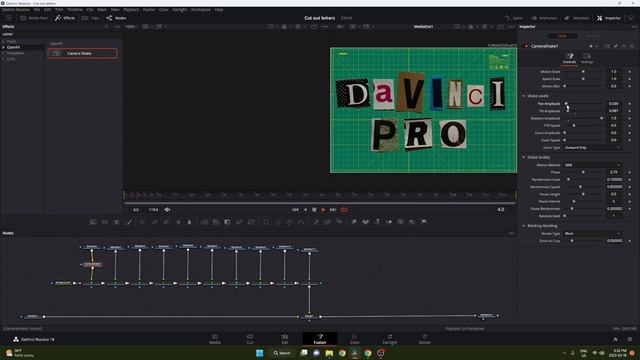This screenshot has width=640, height=360.
Task: Add keyframe for PTR Speed
Action: click(x=630, y=126)
